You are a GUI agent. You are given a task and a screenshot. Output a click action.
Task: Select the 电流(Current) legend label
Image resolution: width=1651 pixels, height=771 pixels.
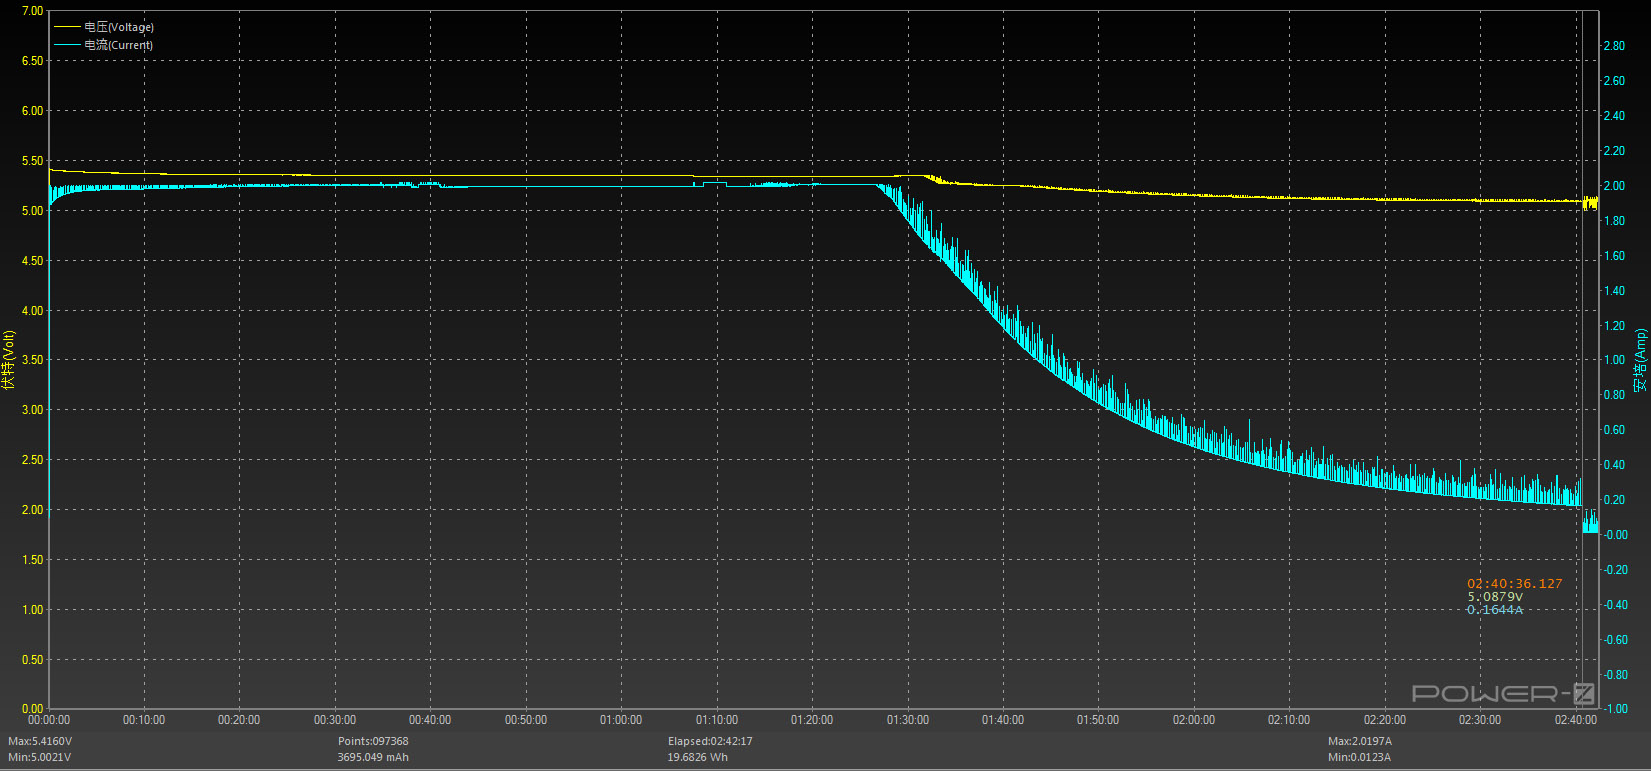pyautogui.click(x=118, y=45)
